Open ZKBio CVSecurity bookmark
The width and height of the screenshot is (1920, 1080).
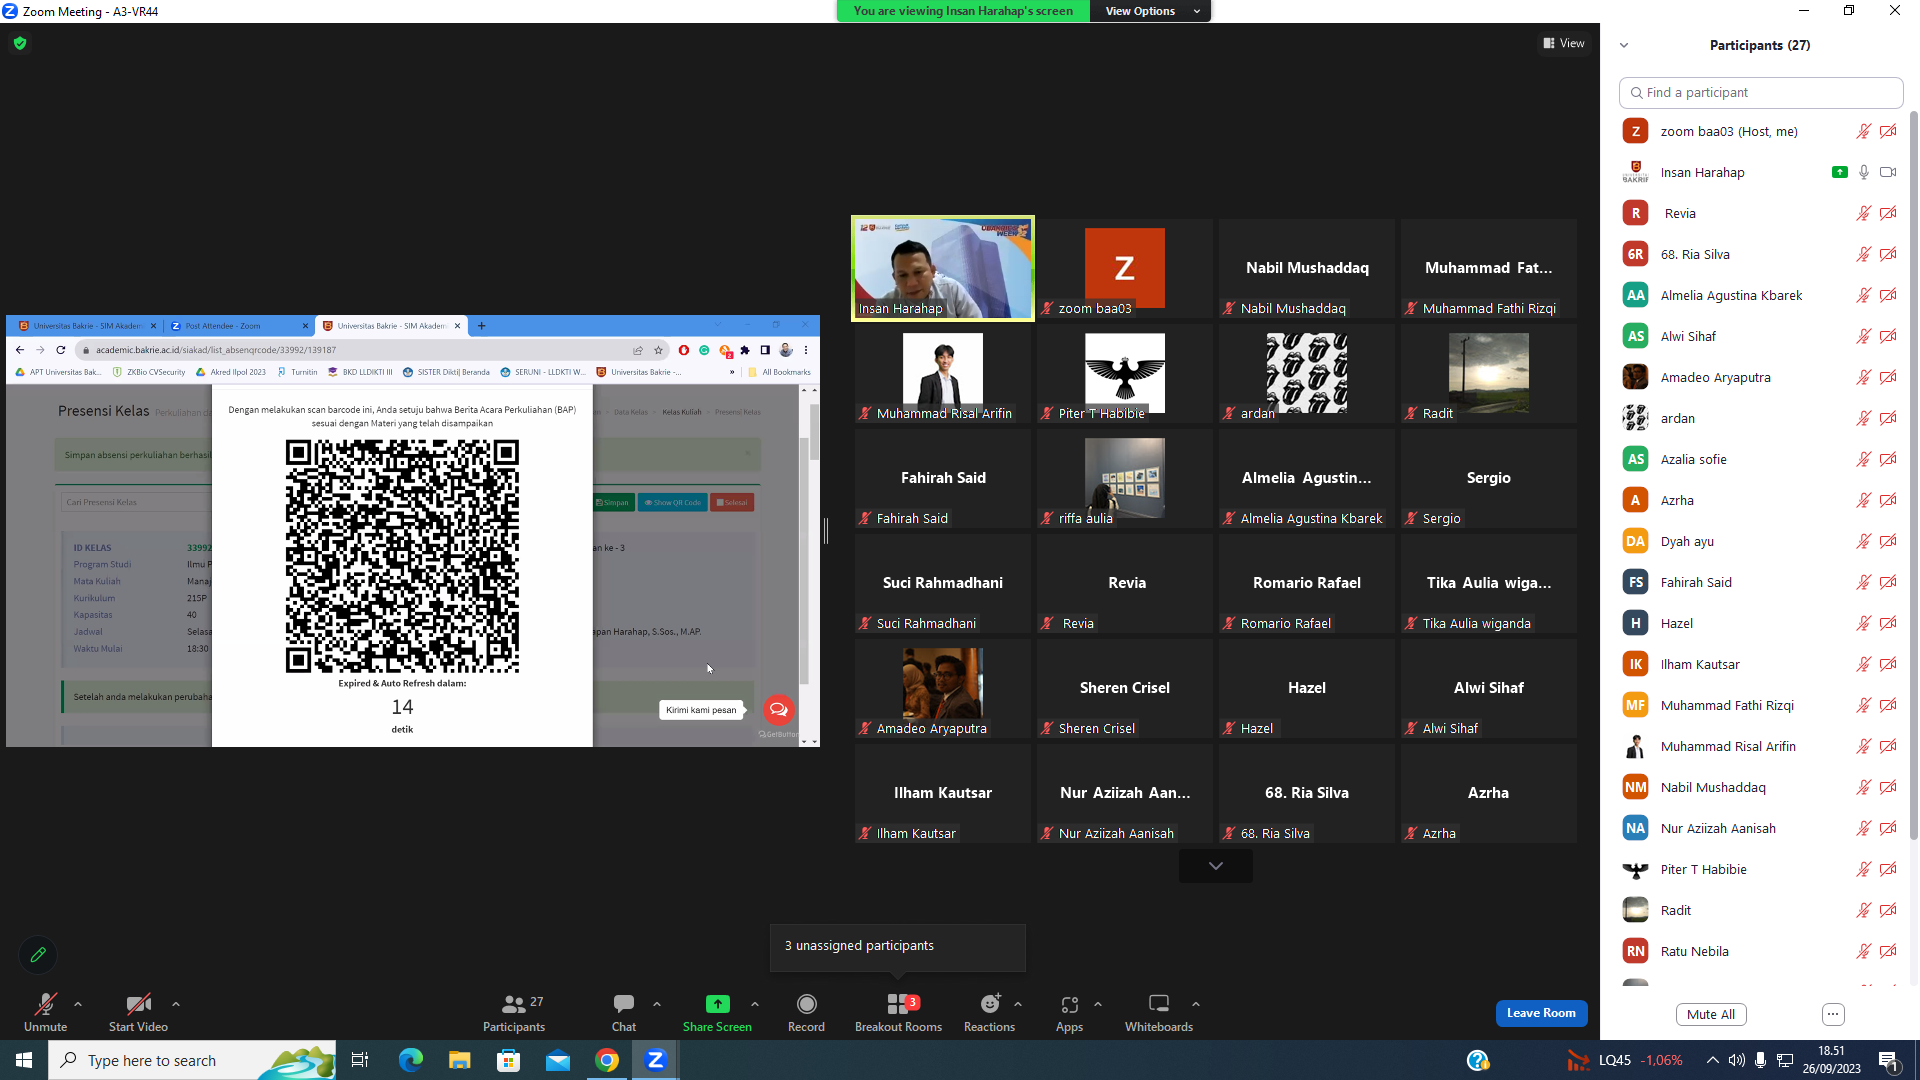[x=149, y=372]
